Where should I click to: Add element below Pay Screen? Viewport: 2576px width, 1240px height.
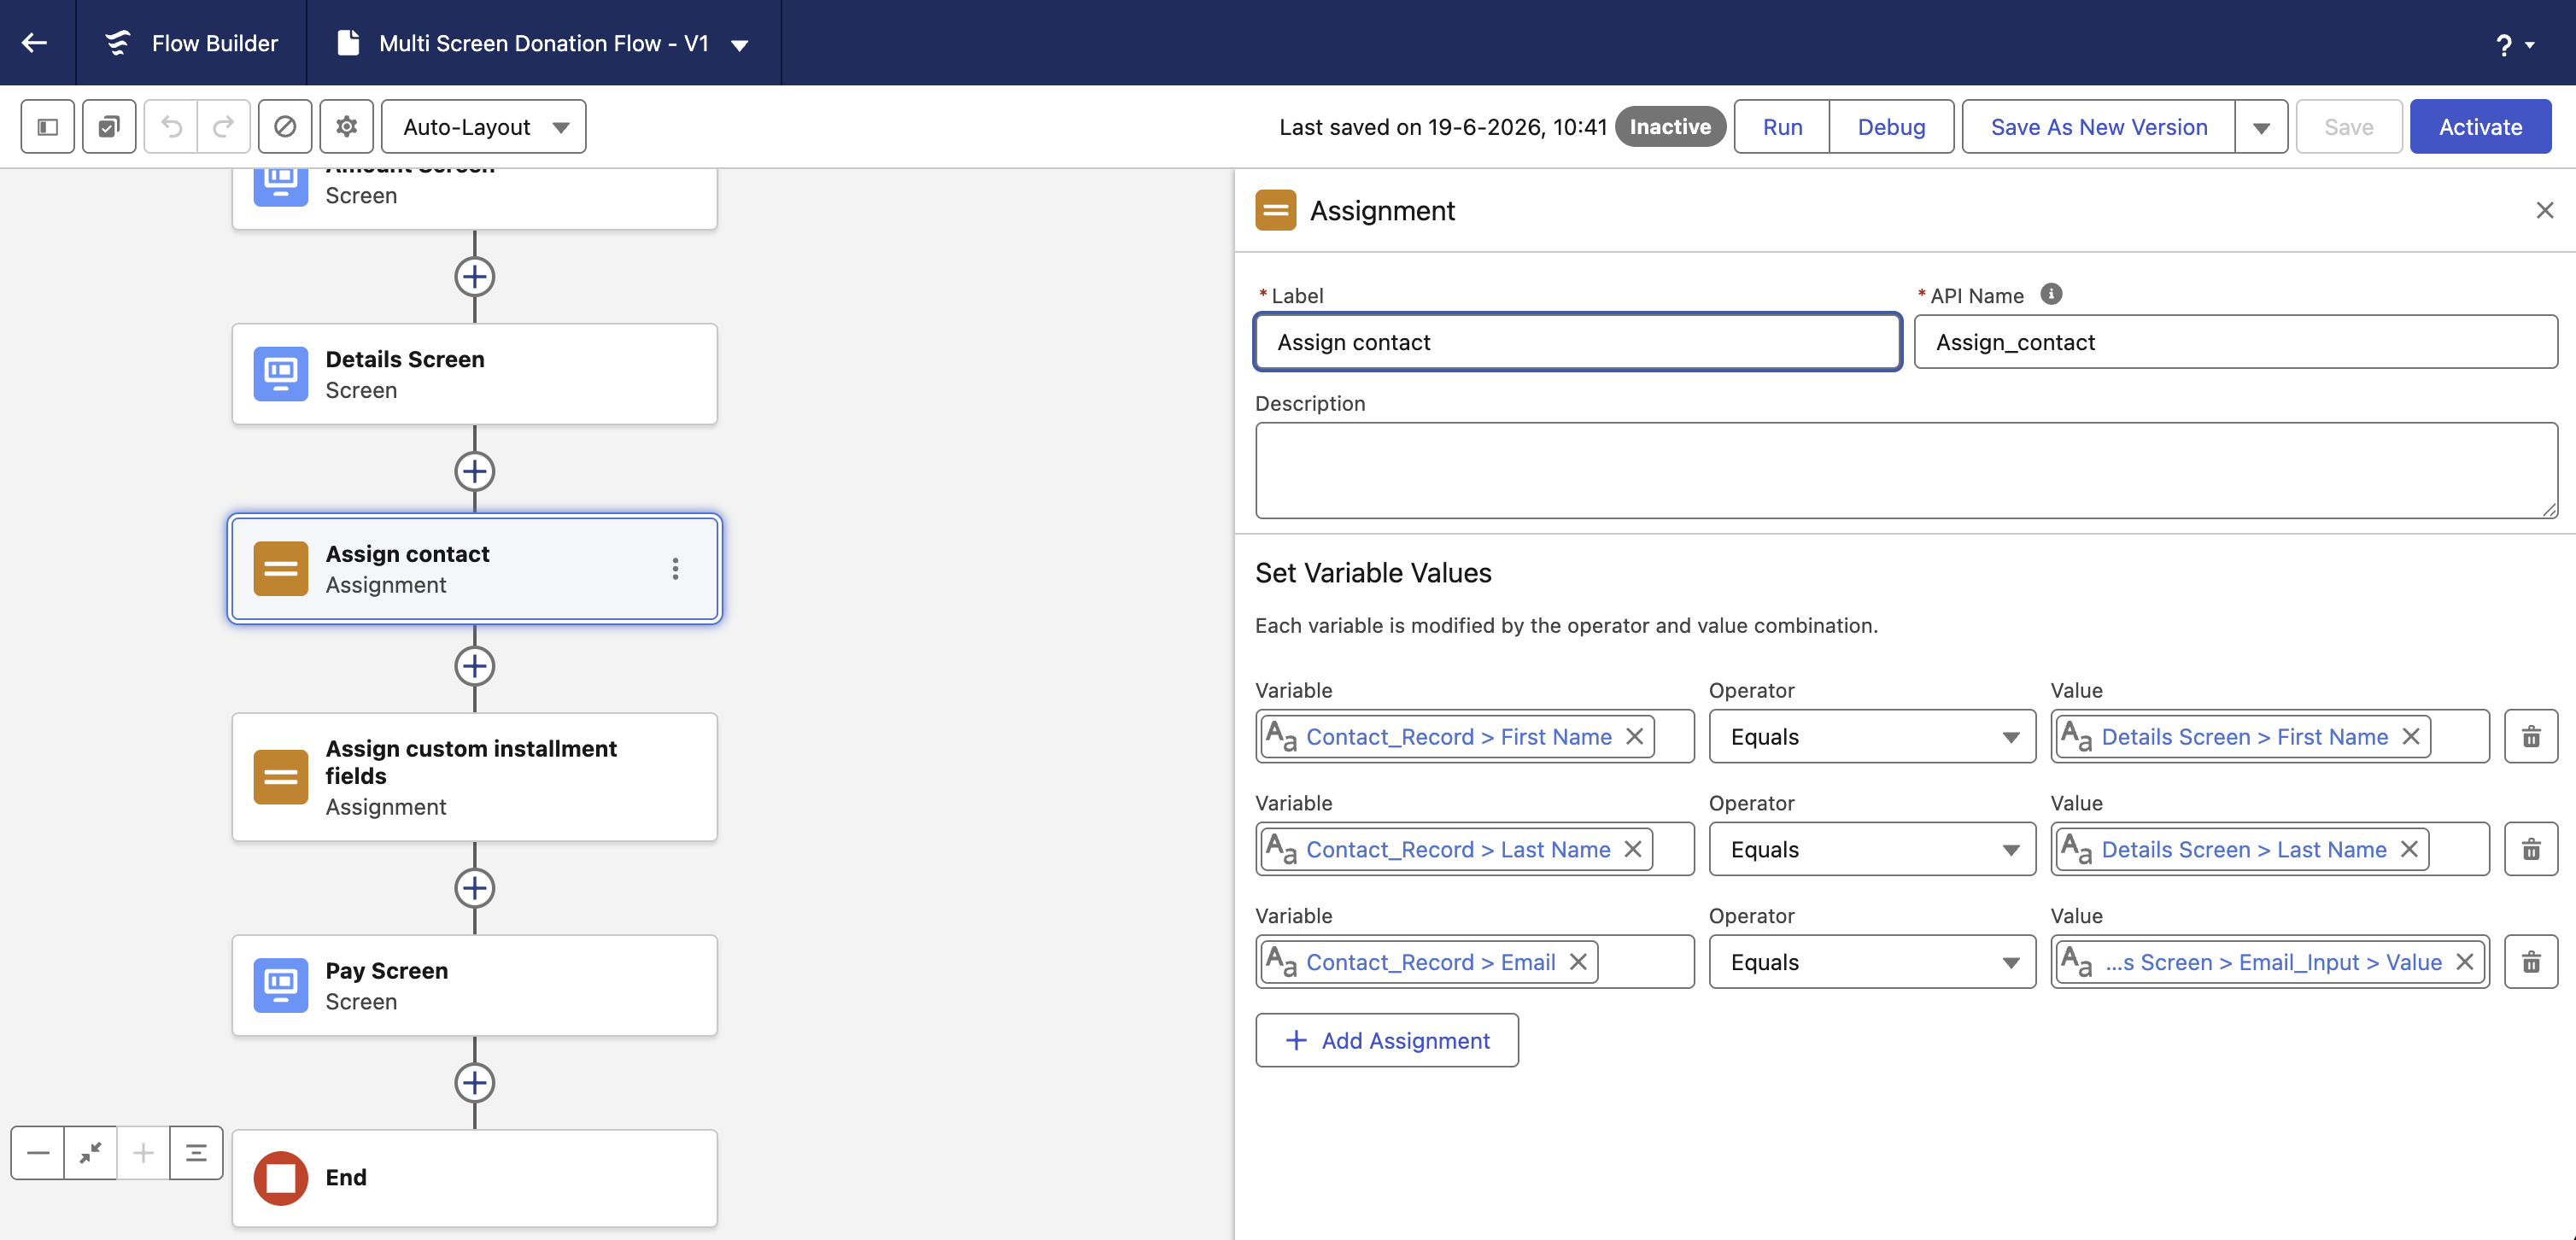(475, 1083)
